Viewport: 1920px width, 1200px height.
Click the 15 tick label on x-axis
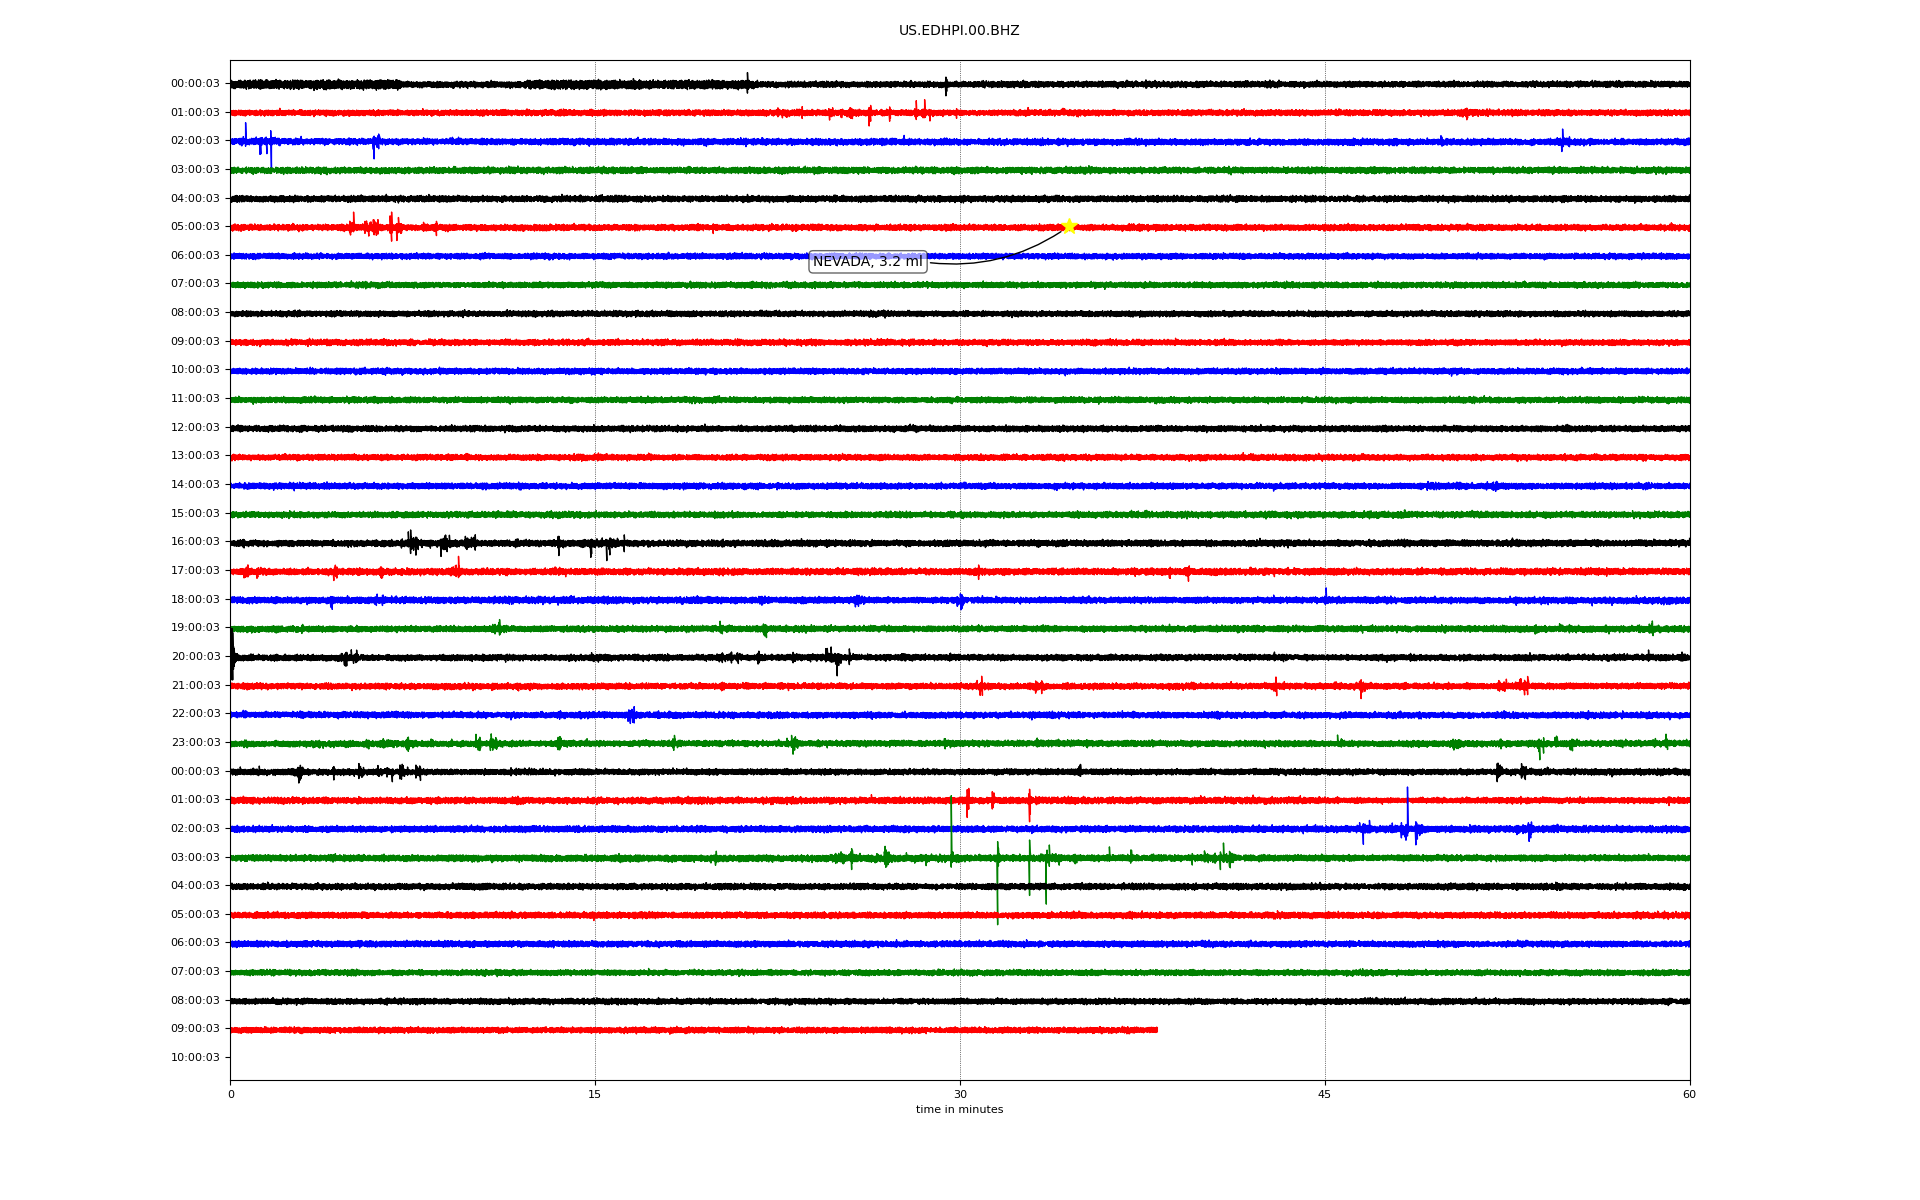pyautogui.click(x=595, y=1094)
